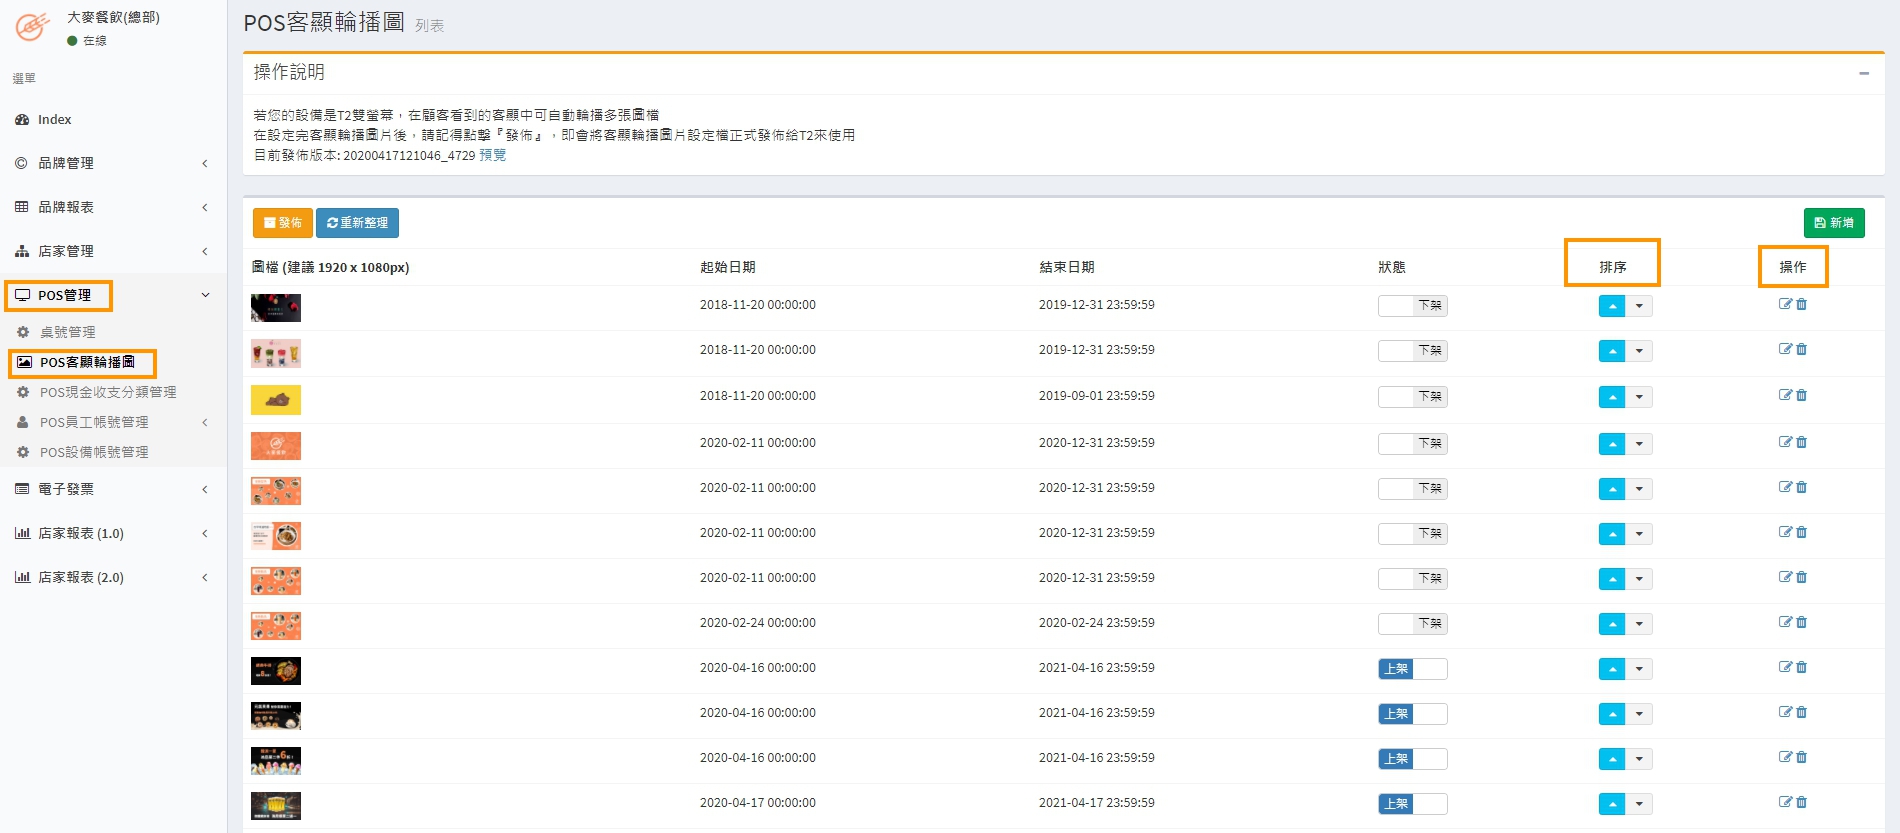Switch status of the 2020-02-24 image
This screenshot has width=1900, height=833.
[x=1412, y=624]
